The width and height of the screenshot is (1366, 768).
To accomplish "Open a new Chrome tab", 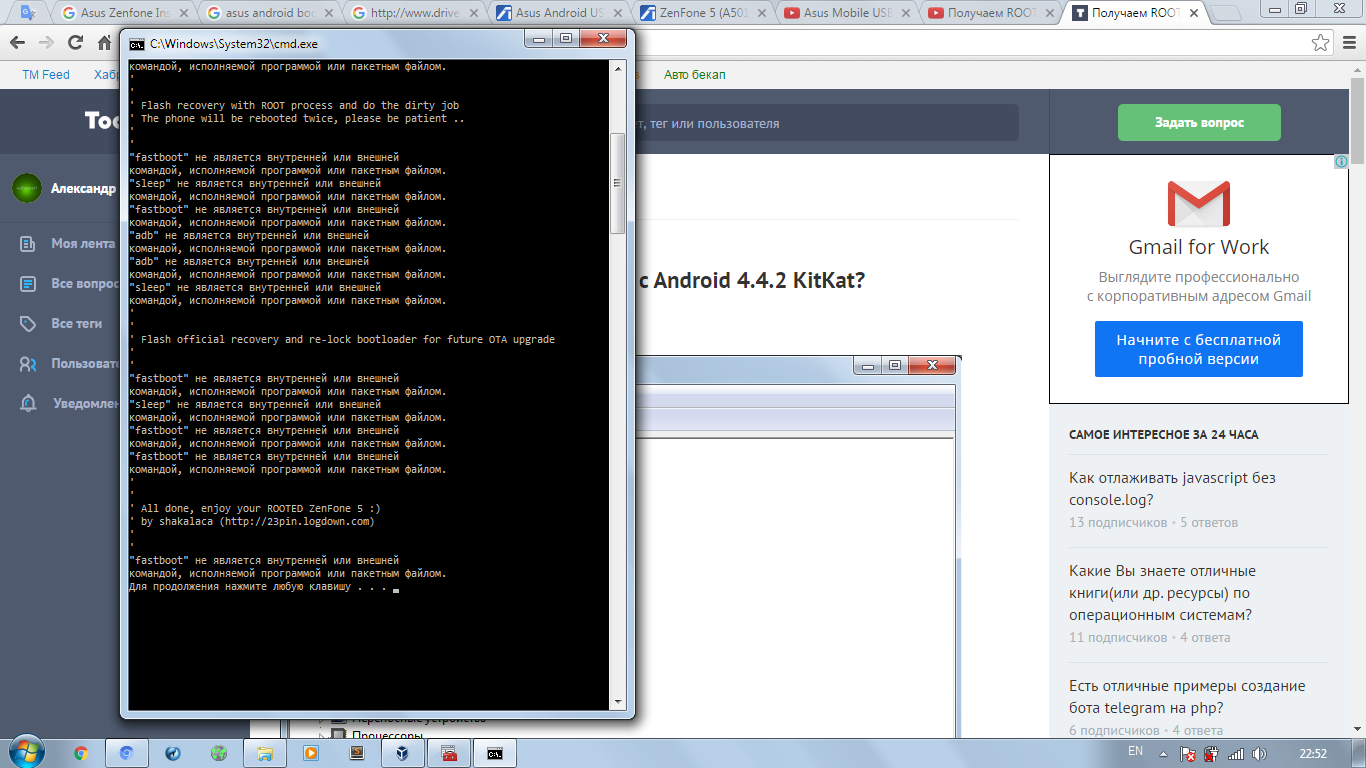I will 1228,14.
